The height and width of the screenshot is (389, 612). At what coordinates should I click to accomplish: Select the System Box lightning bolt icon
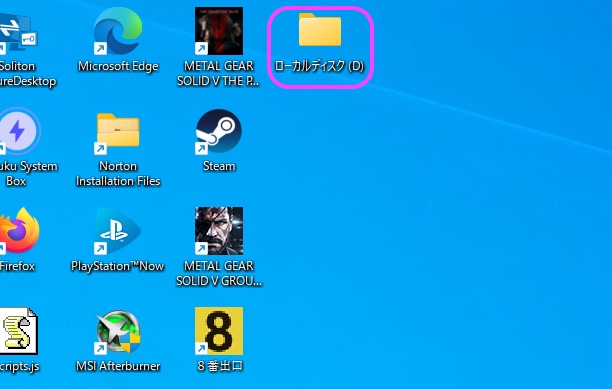coord(19,131)
